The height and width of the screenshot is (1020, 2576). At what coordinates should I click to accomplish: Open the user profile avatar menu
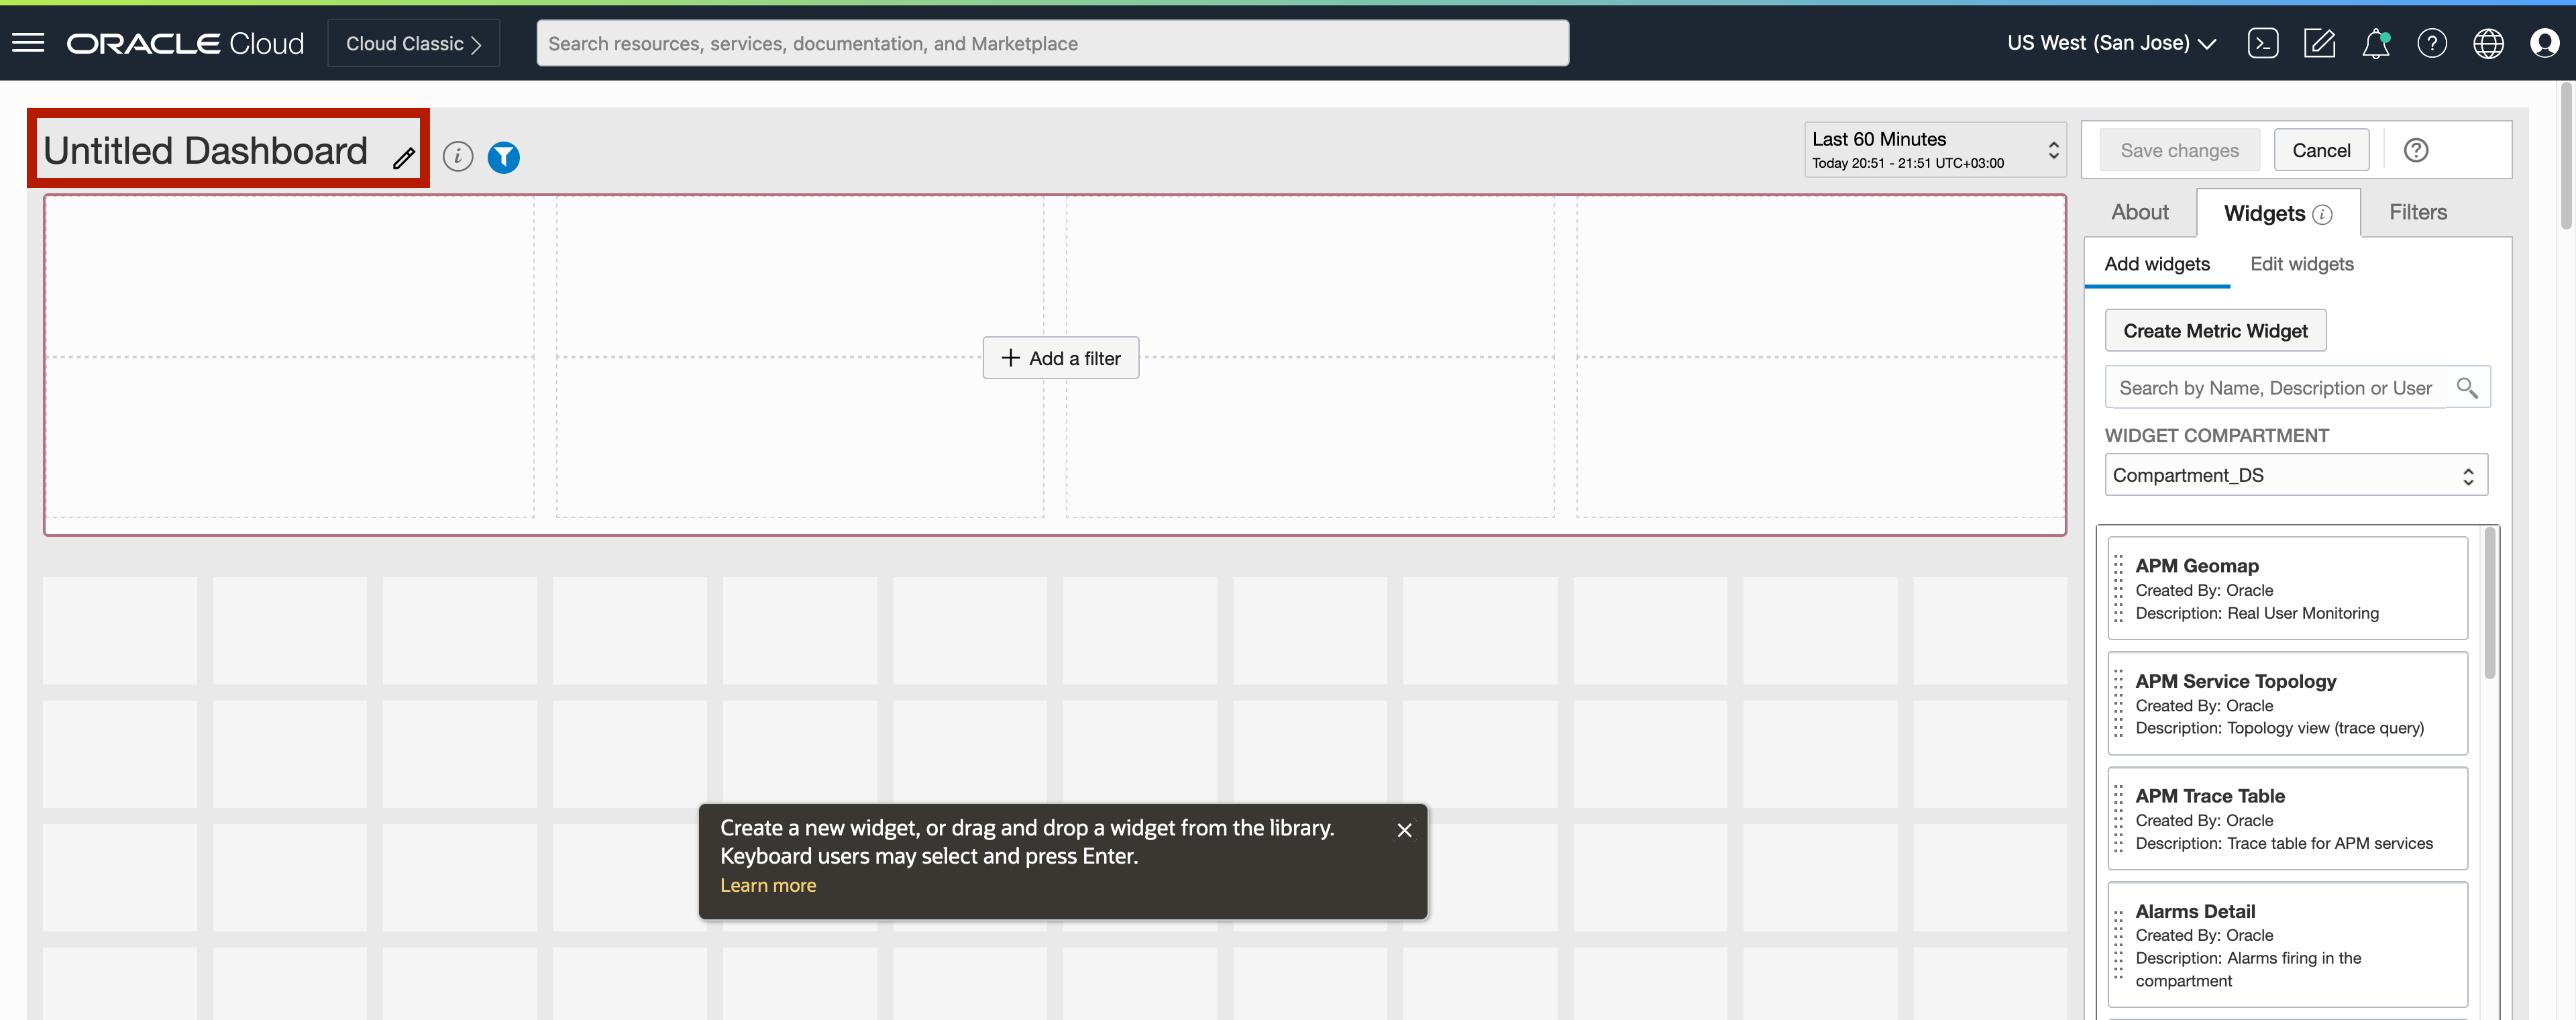2544,43
